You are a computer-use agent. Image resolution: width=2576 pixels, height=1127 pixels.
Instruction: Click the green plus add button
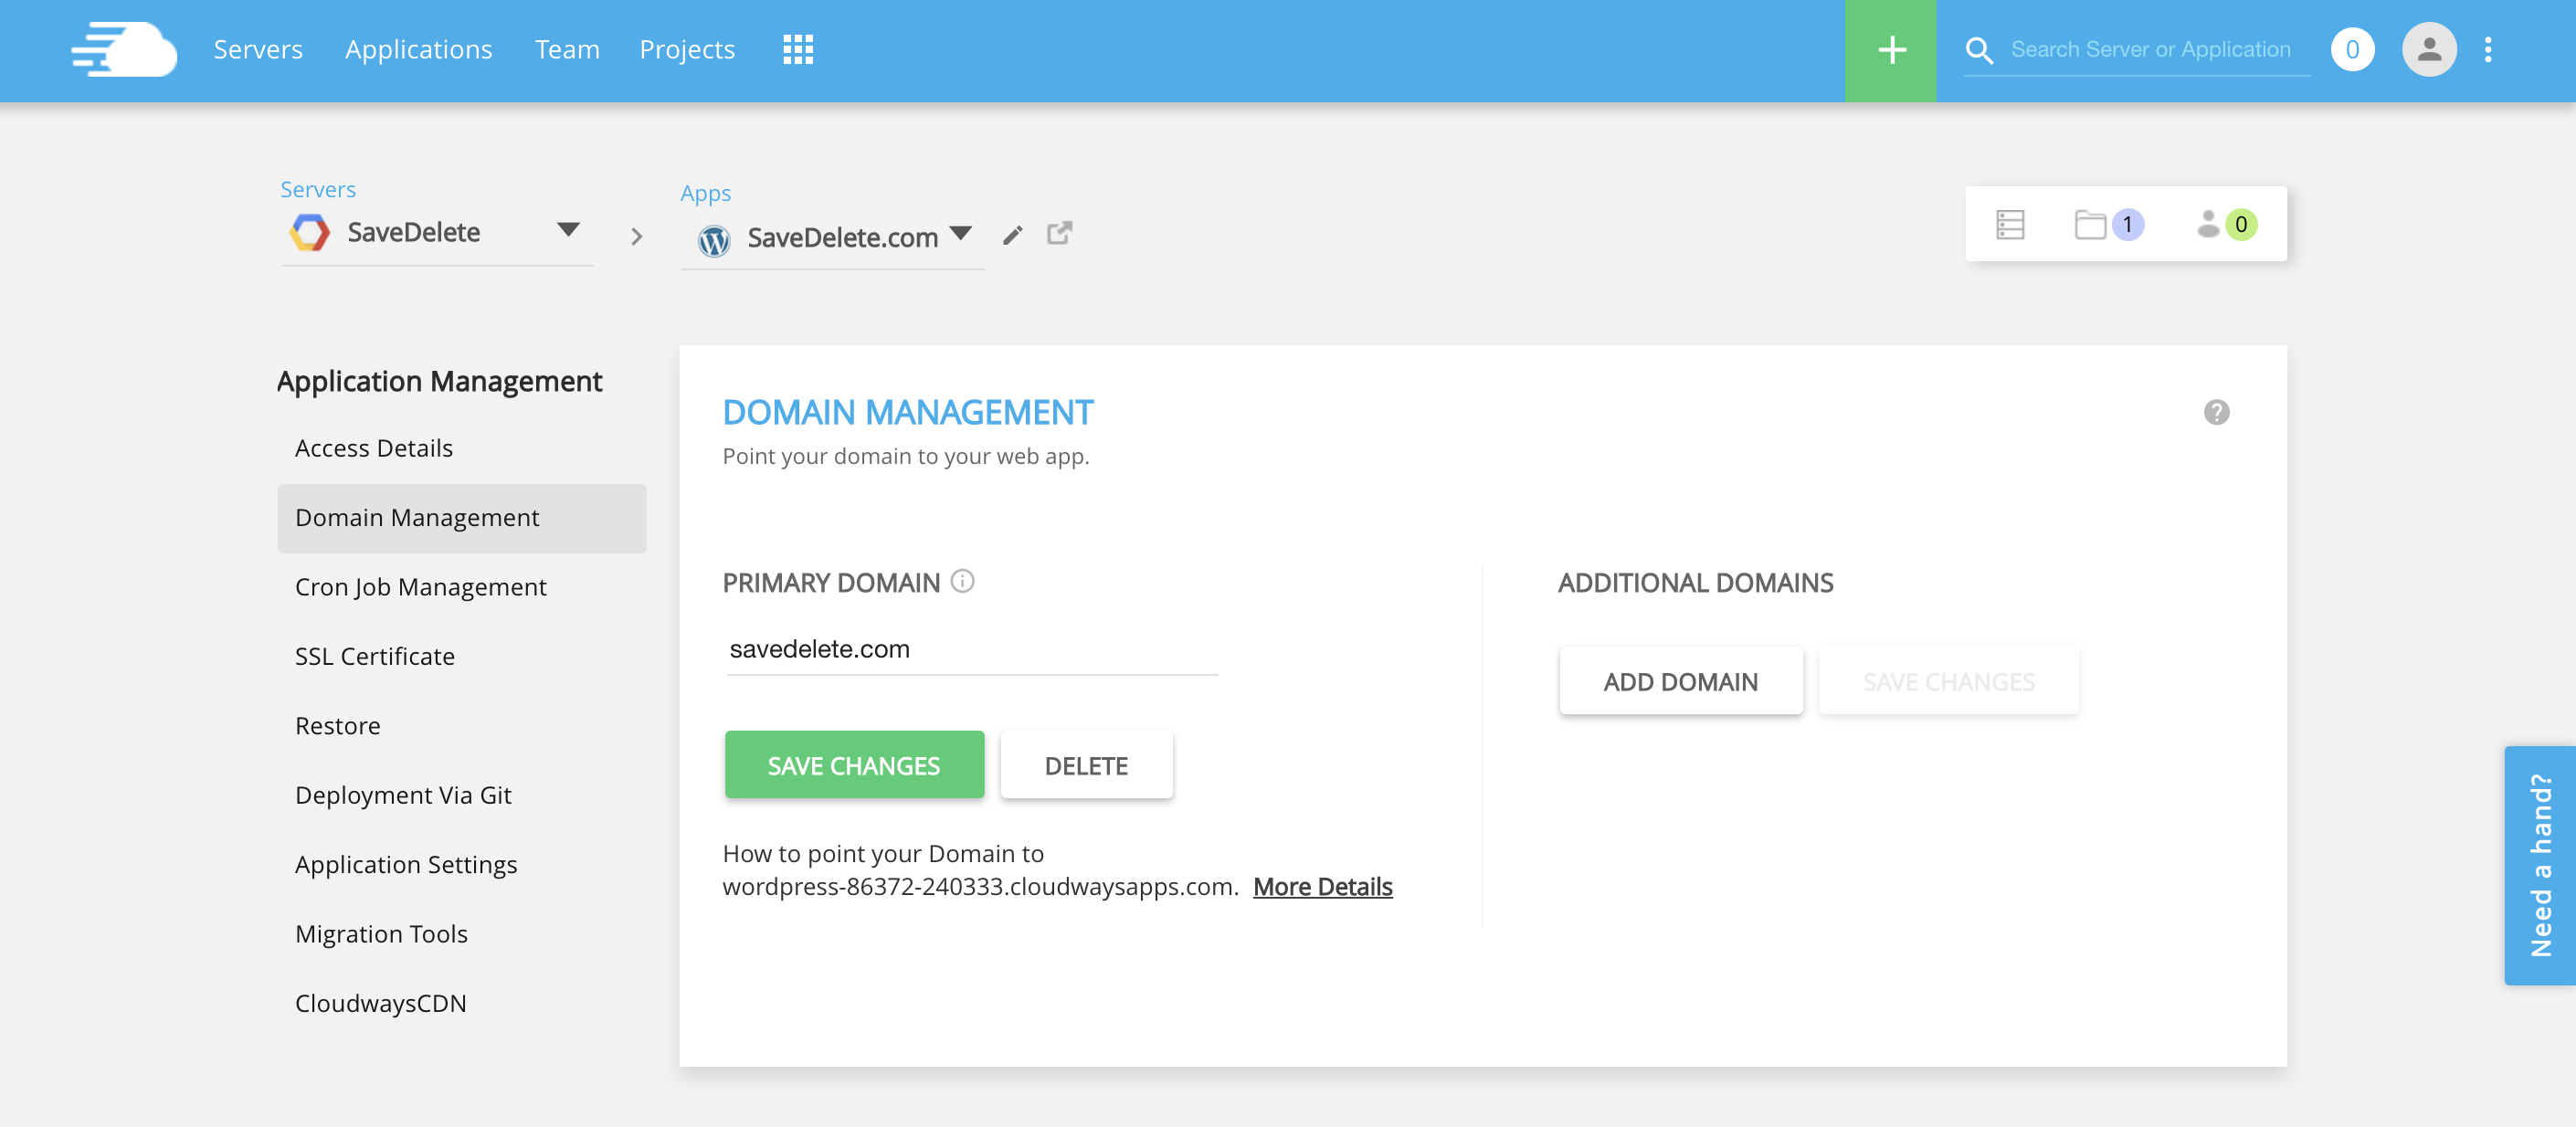coord(1890,50)
